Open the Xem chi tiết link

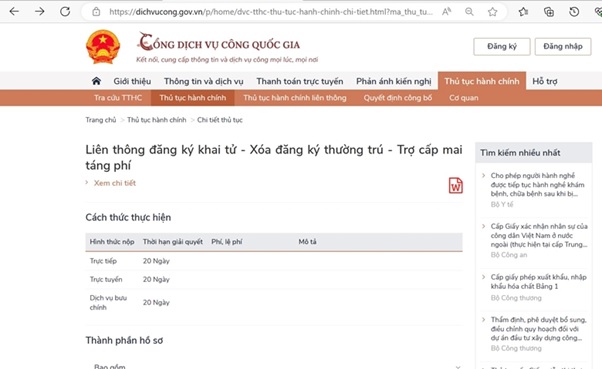pyautogui.click(x=115, y=183)
